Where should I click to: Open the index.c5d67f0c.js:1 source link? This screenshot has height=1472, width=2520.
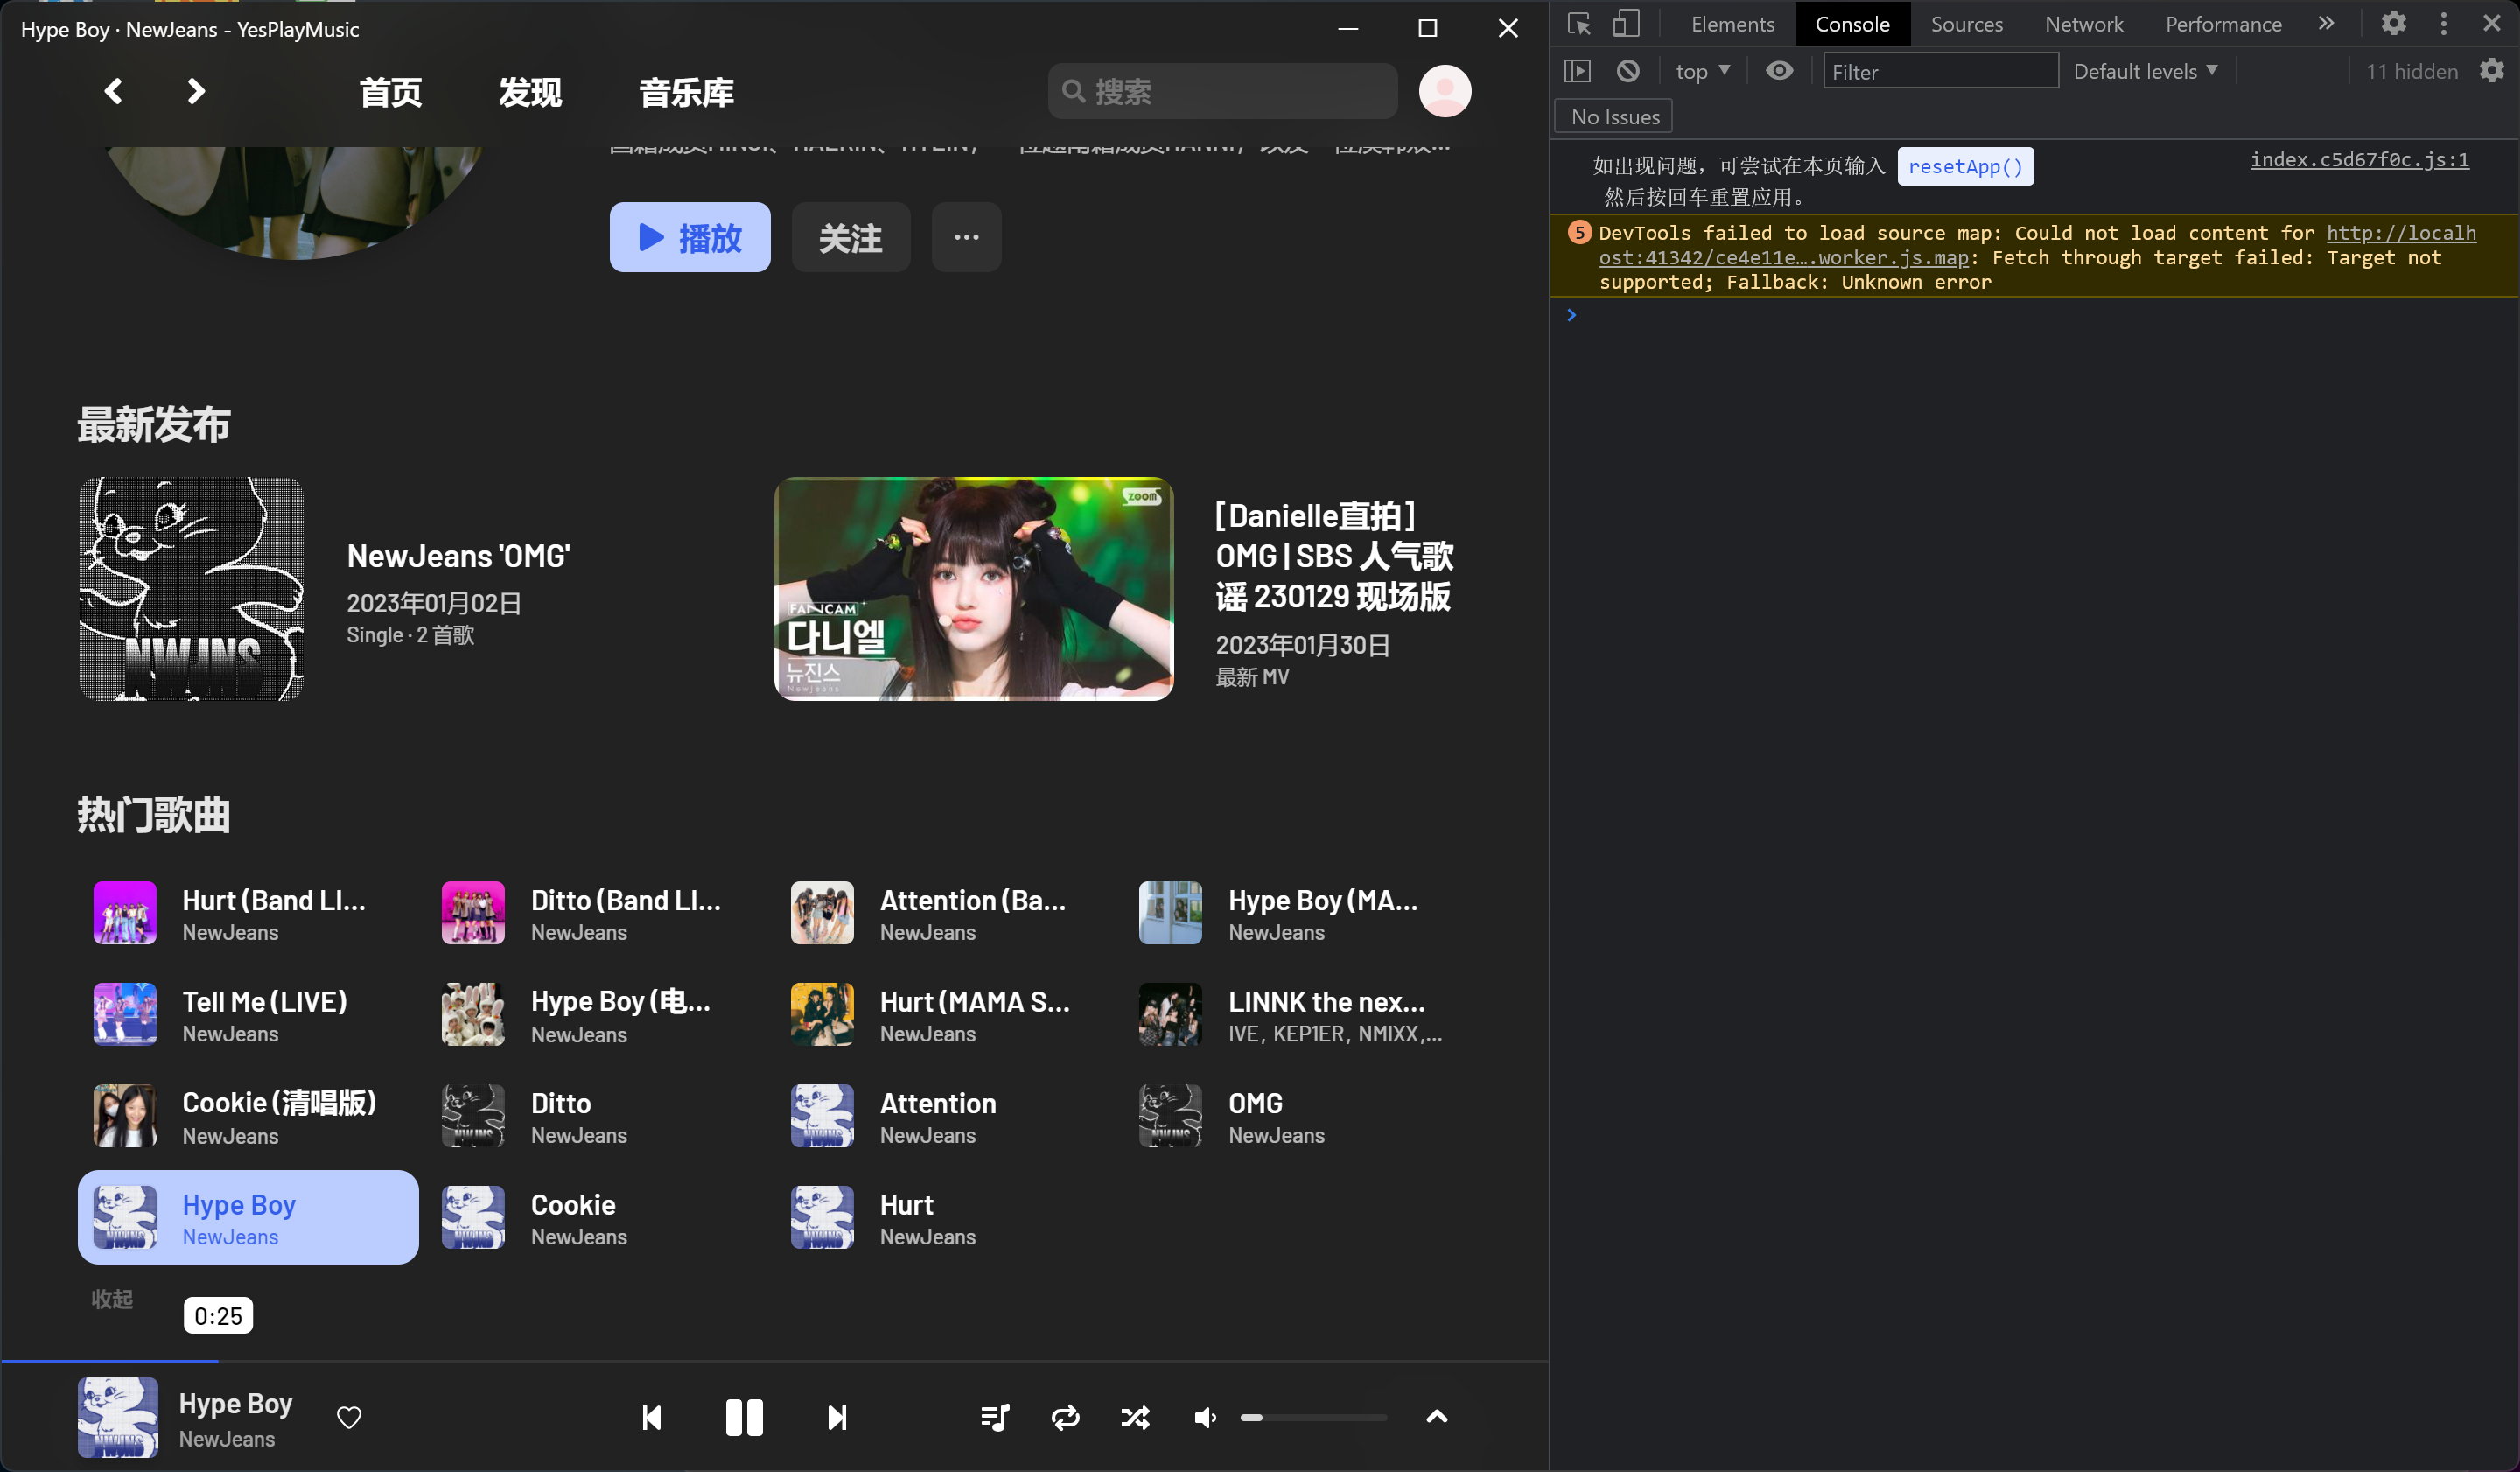2358,160
